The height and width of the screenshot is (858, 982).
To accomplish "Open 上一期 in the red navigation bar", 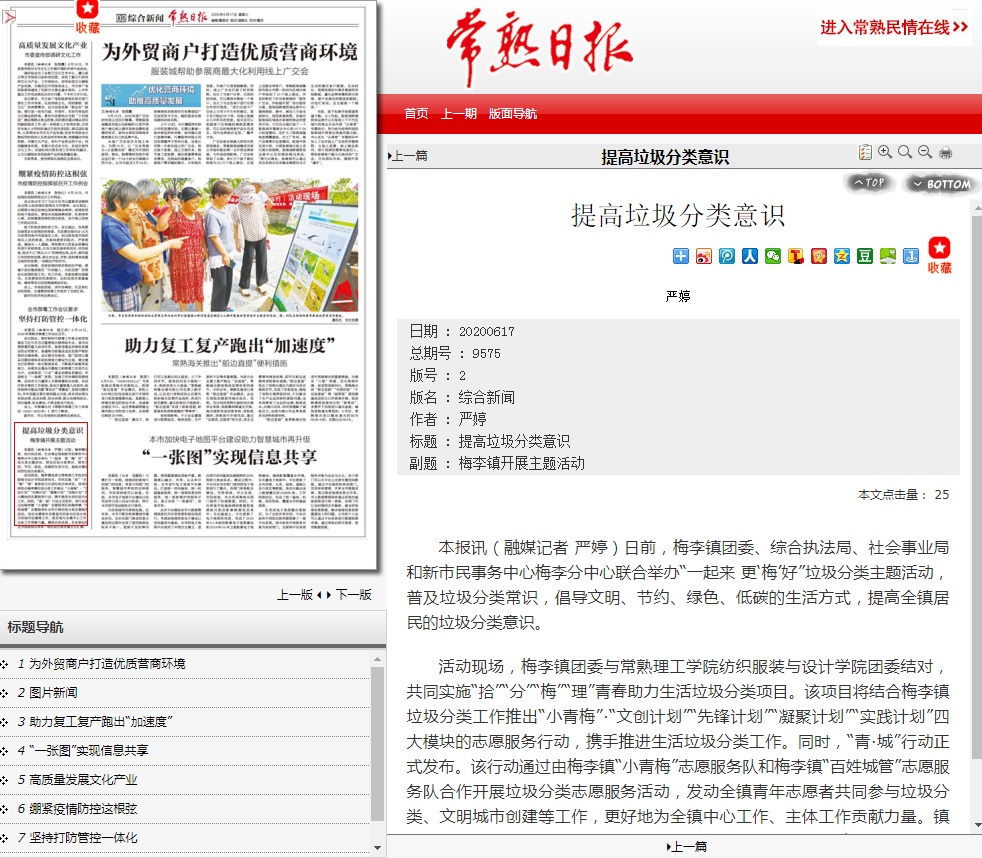I will point(459,113).
